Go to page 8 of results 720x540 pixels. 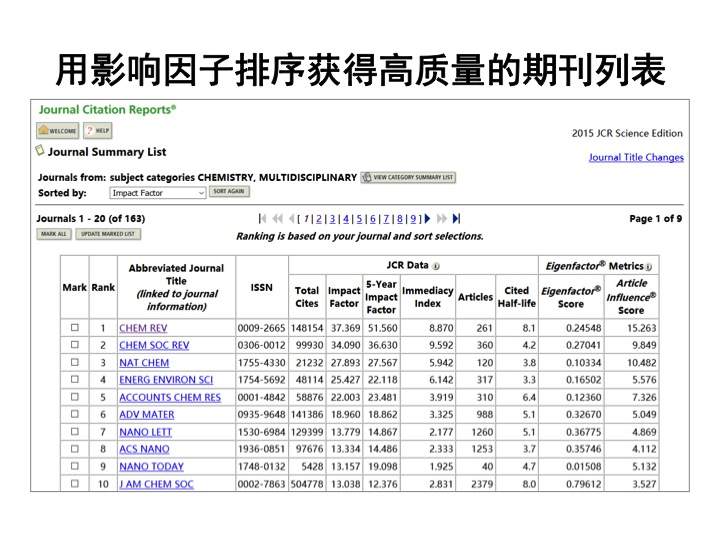(399, 219)
